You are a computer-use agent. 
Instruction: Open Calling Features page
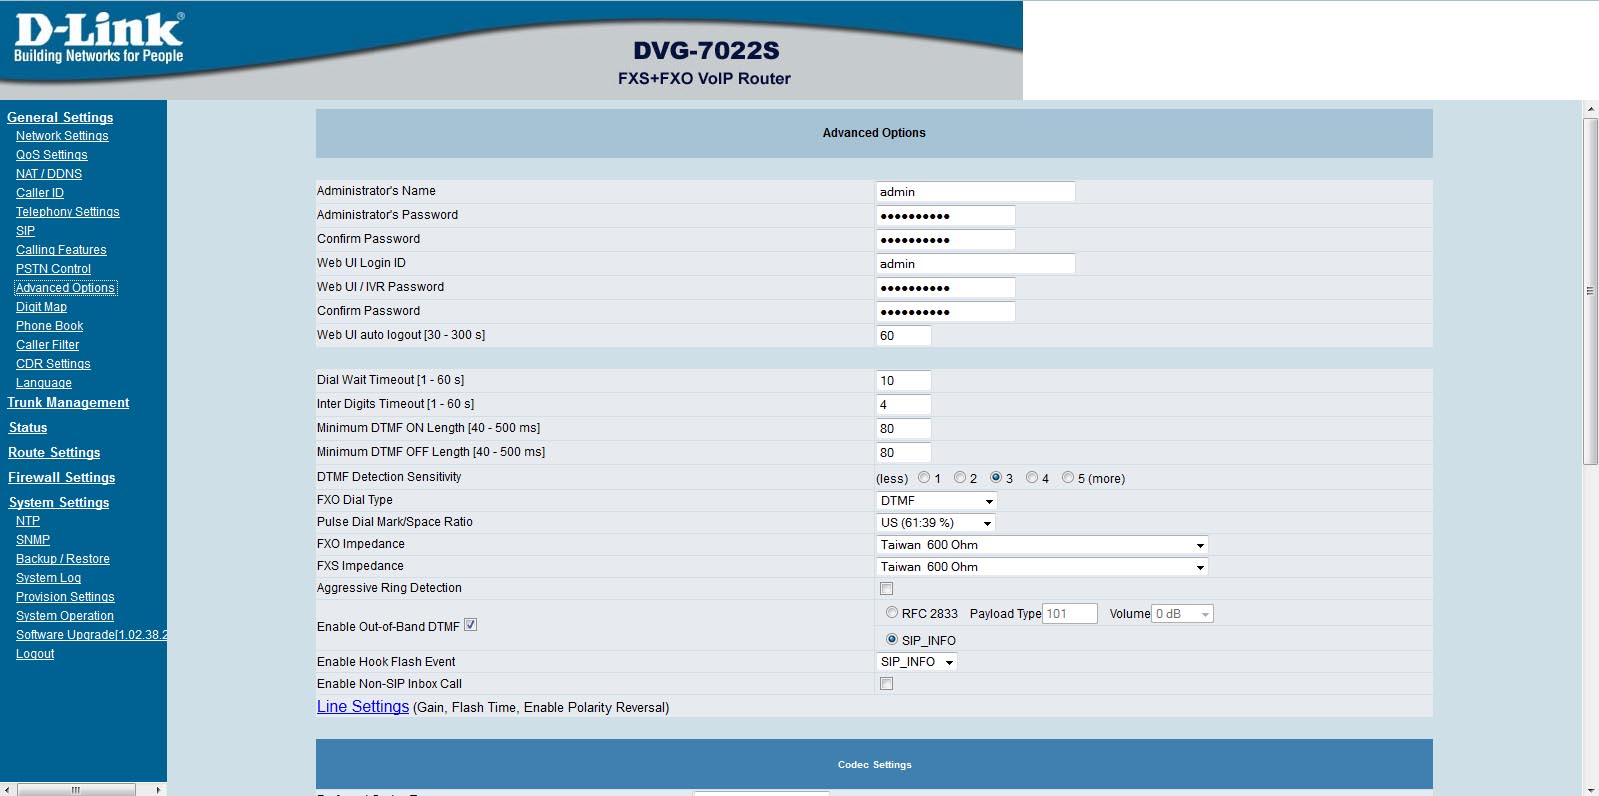pos(61,250)
